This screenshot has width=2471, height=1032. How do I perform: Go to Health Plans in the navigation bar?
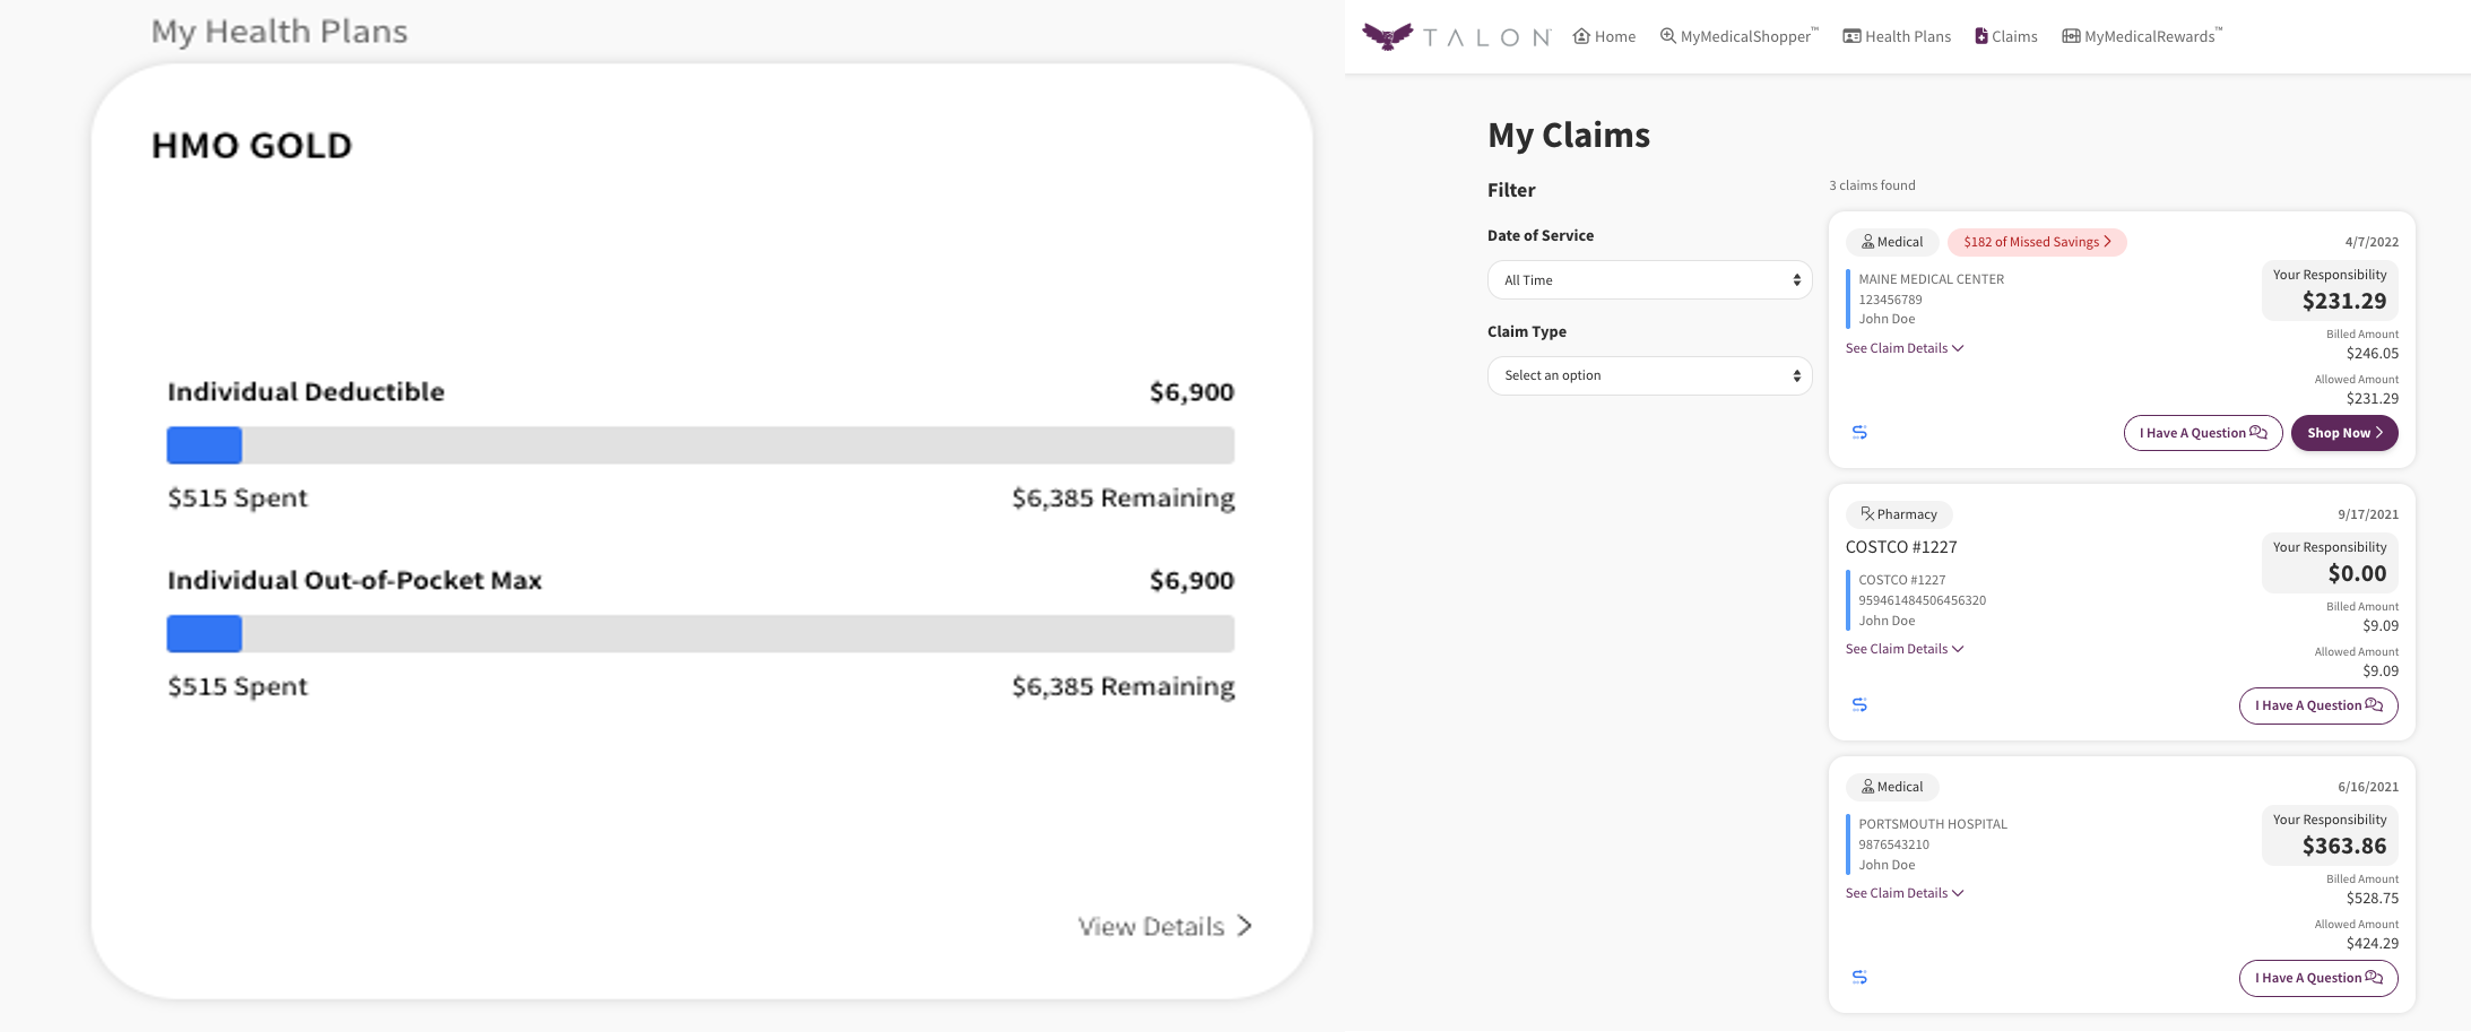1896,37
